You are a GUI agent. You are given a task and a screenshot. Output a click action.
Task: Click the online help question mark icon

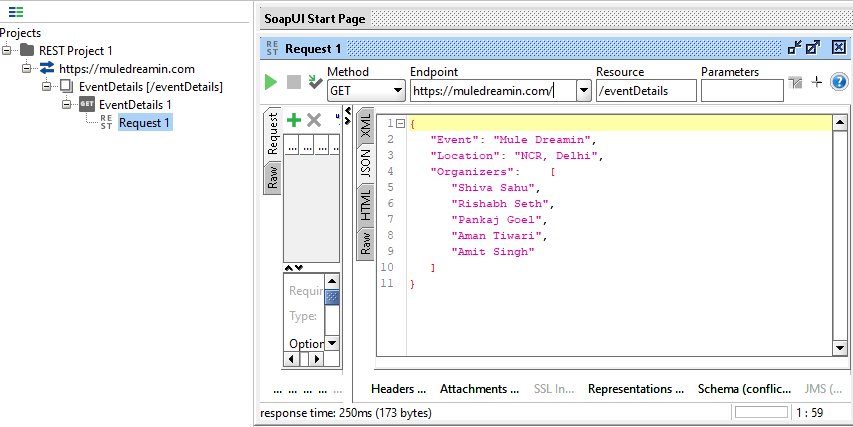839,82
